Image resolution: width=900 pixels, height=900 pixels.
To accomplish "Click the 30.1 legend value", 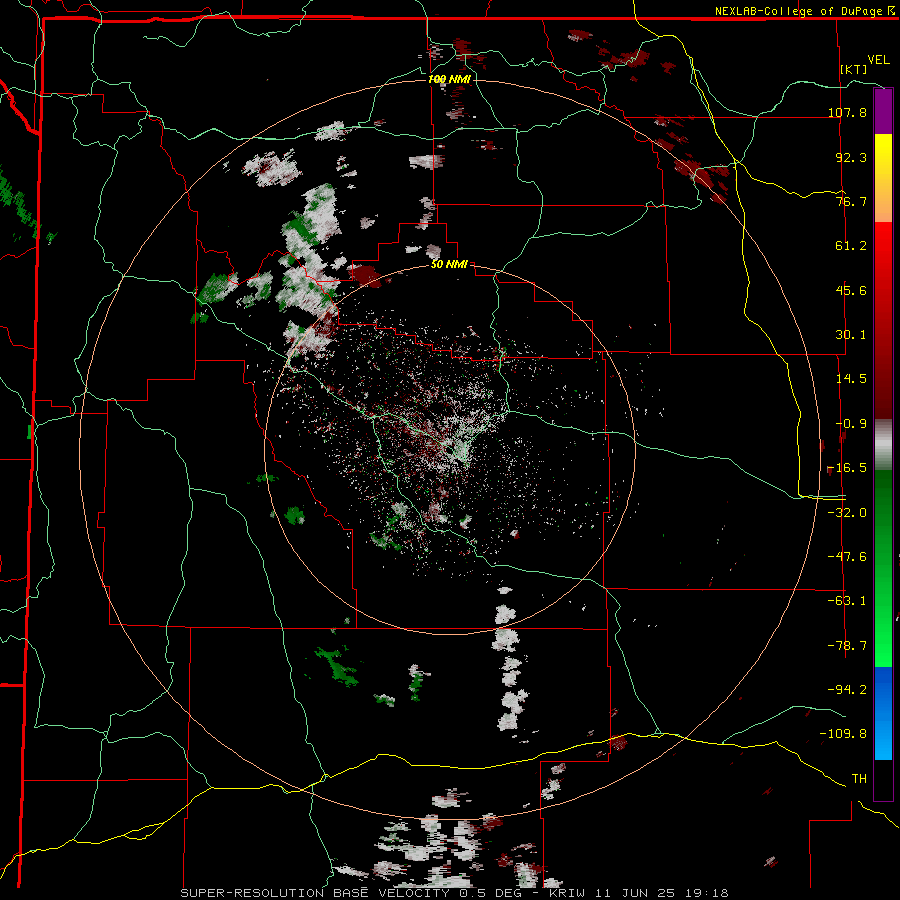I will coord(851,335).
